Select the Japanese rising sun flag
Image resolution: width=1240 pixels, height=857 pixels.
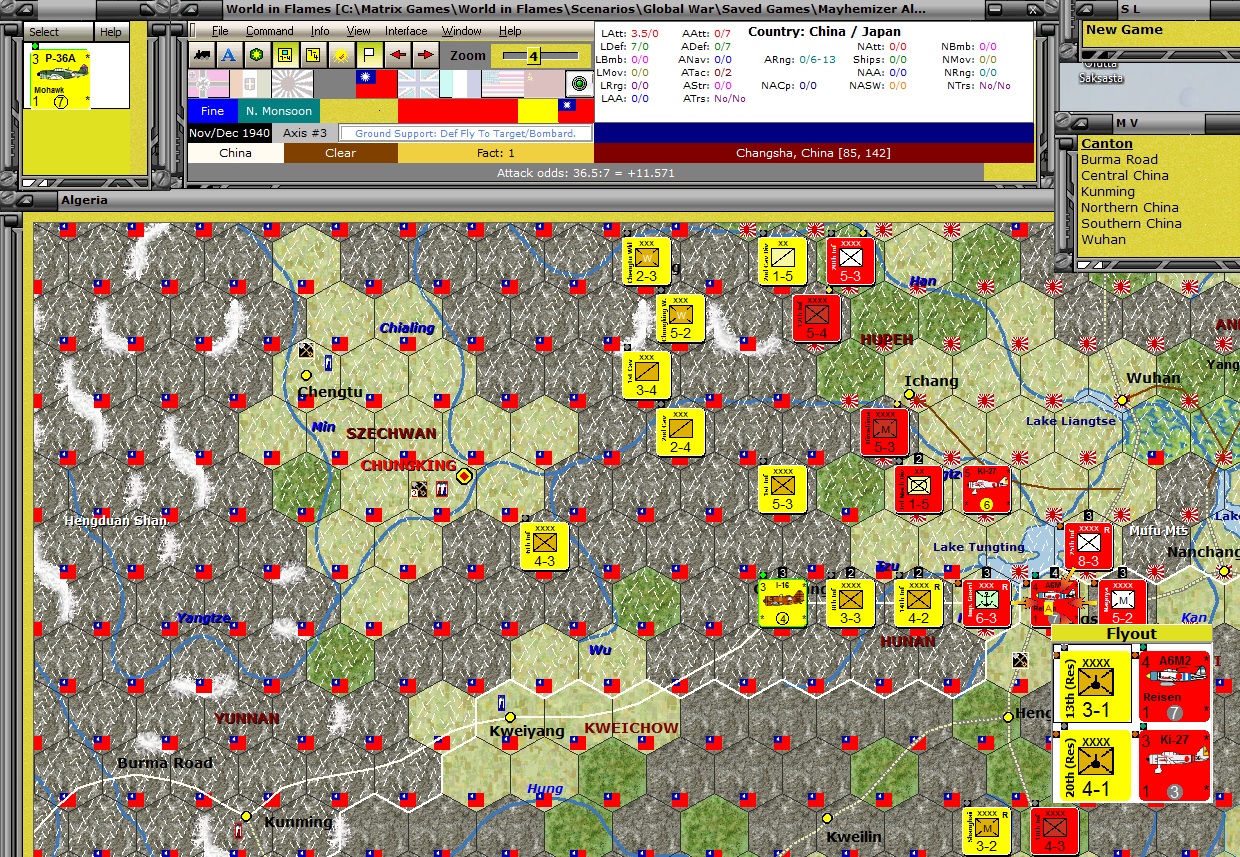(x=292, y=83)
